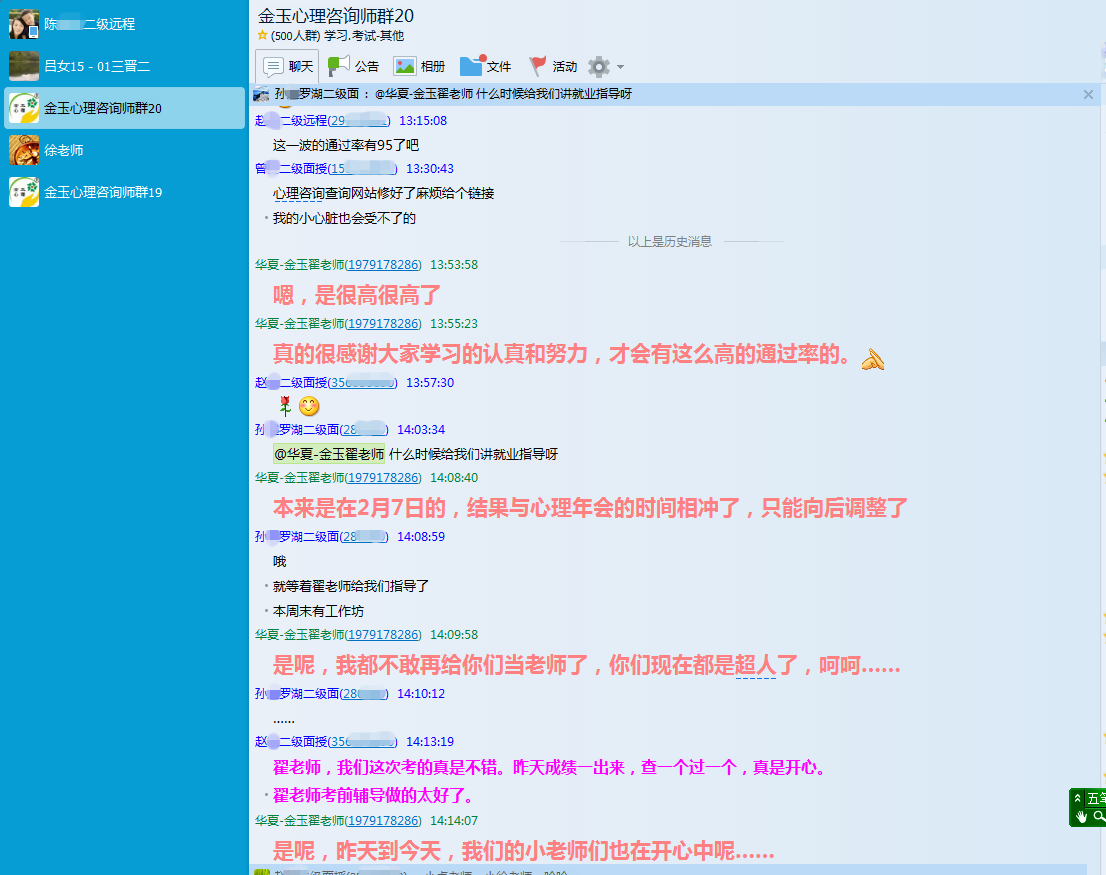This screenshot has width=1106, height=875.
Task: Click sender name 华夏-金玉翟老师 at 14:08:40
Action: point(299,478)
